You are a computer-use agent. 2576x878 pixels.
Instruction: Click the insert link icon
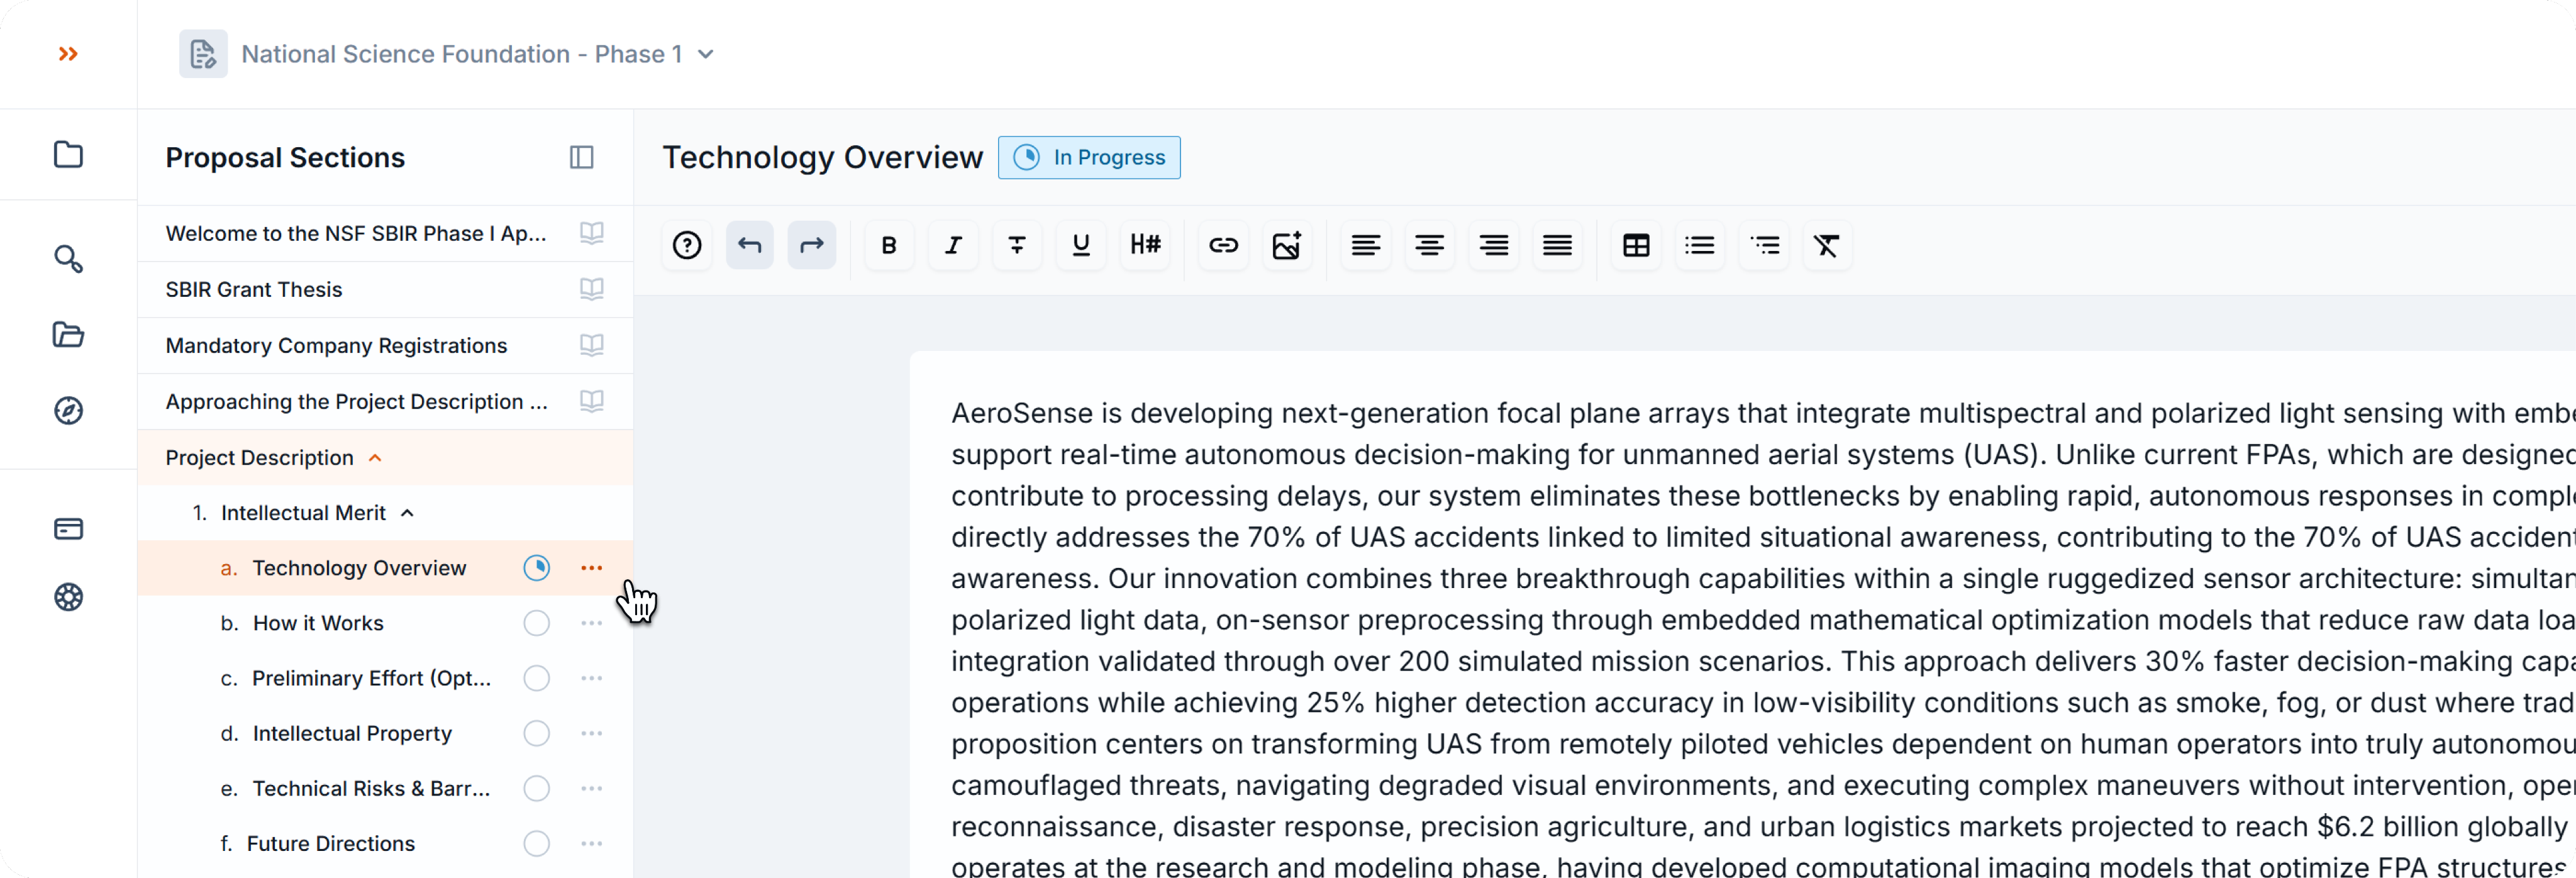[1223, 245]
